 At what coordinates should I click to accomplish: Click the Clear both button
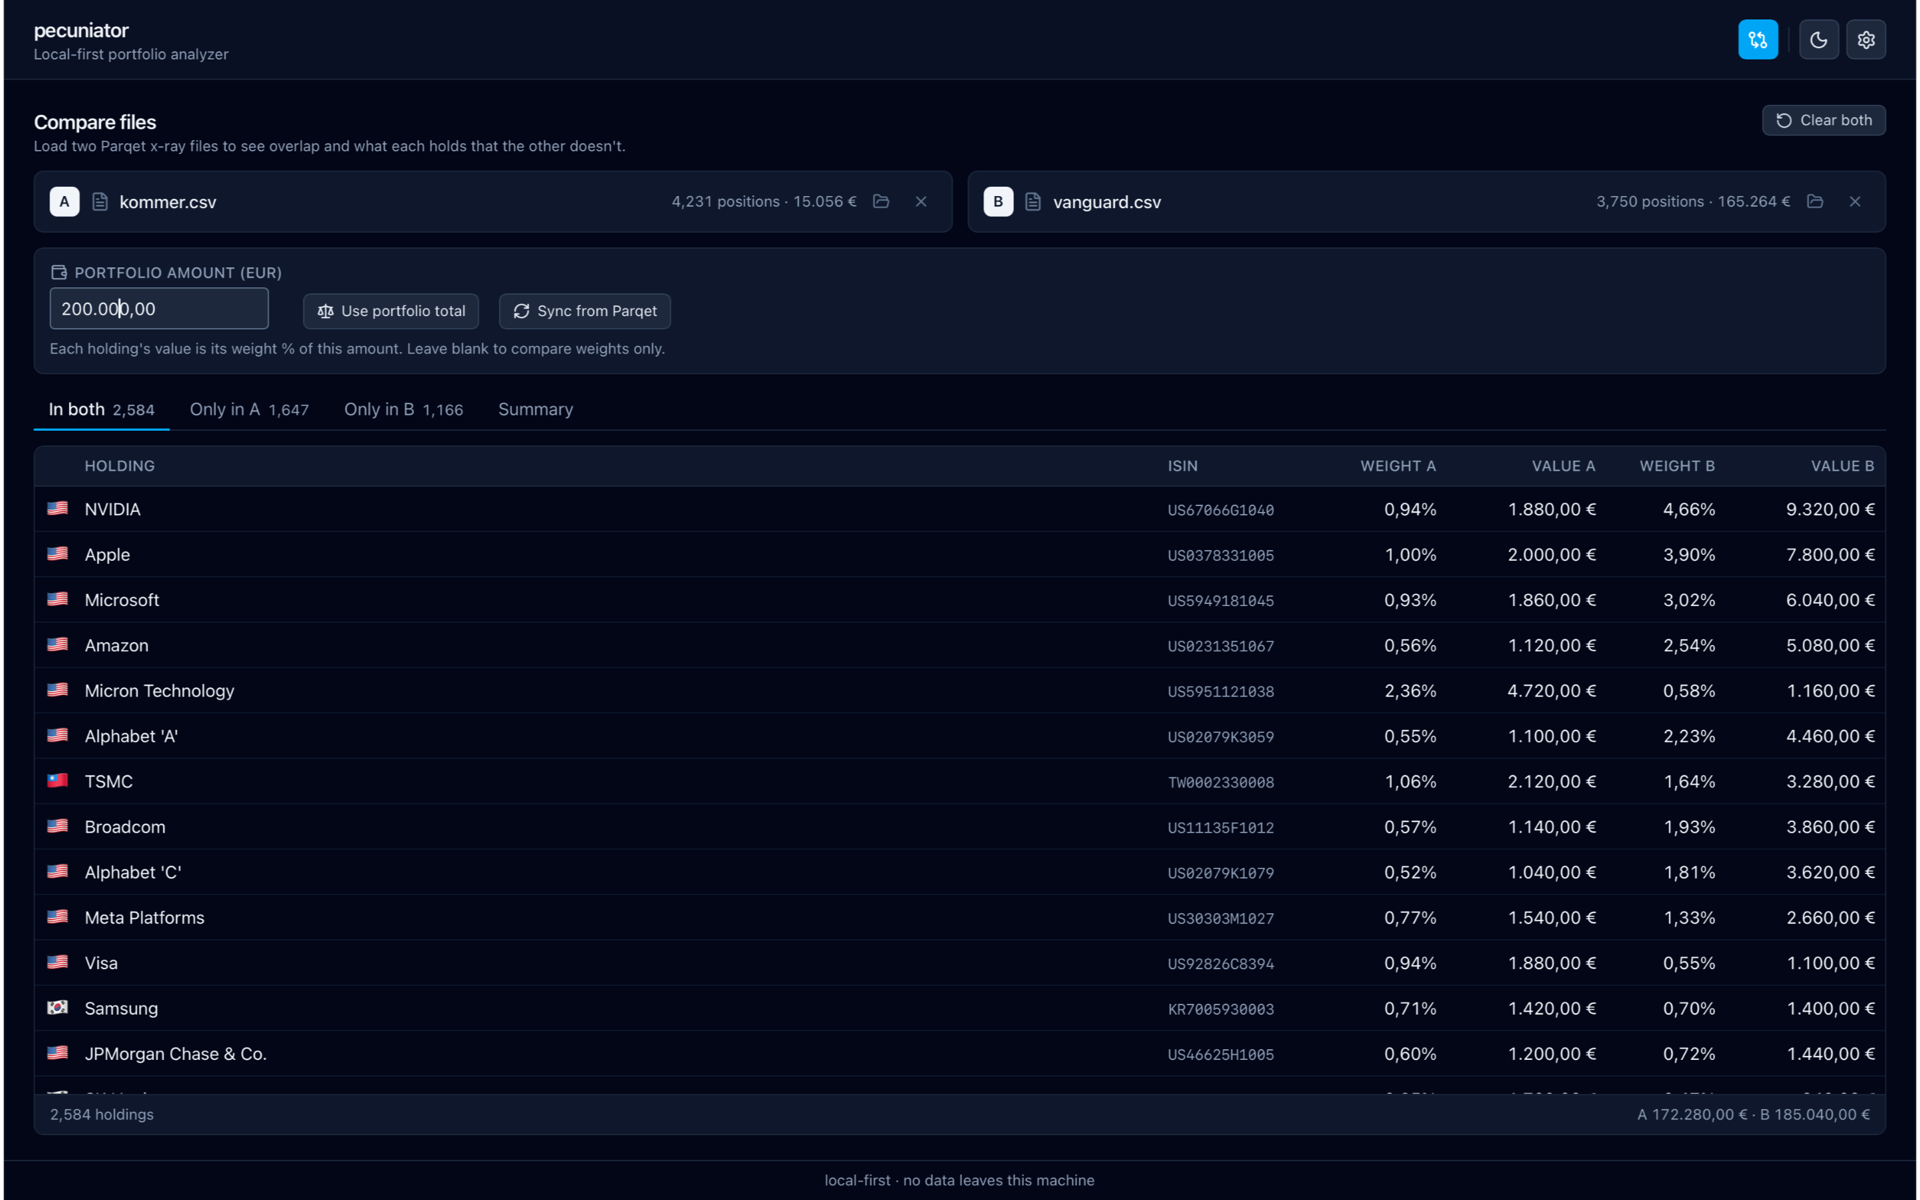pyautogui.click(x=1823, y=120)
